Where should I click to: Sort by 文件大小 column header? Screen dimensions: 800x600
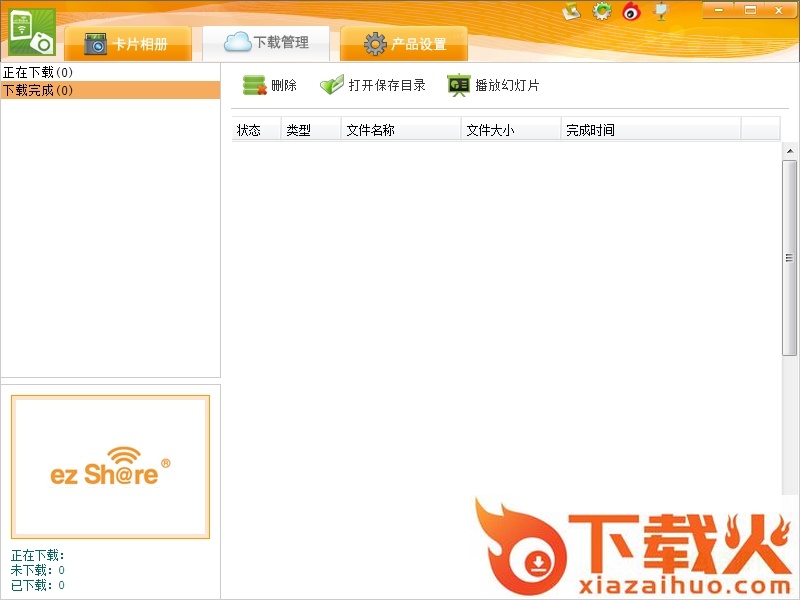490,130
